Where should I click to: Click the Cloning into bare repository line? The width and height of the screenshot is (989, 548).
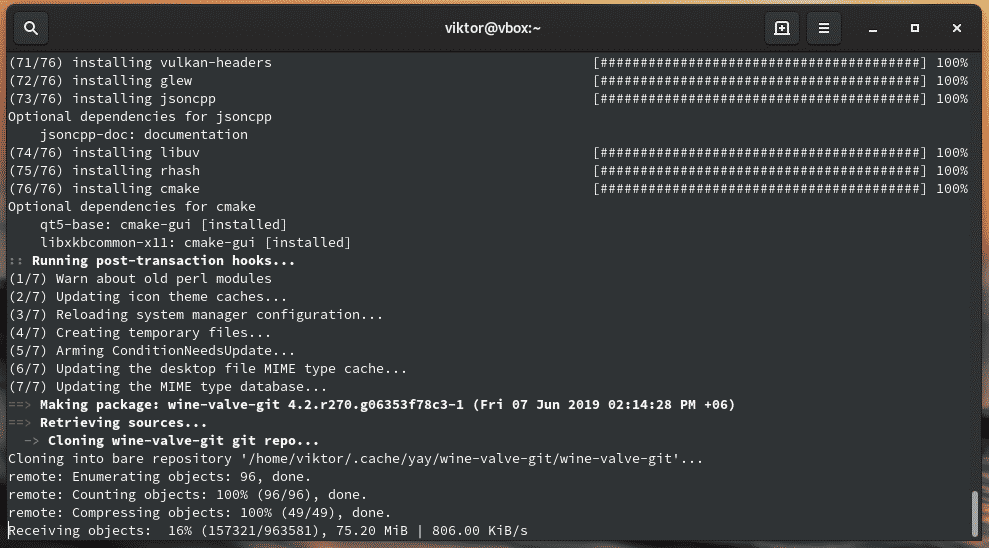point(355,458)
